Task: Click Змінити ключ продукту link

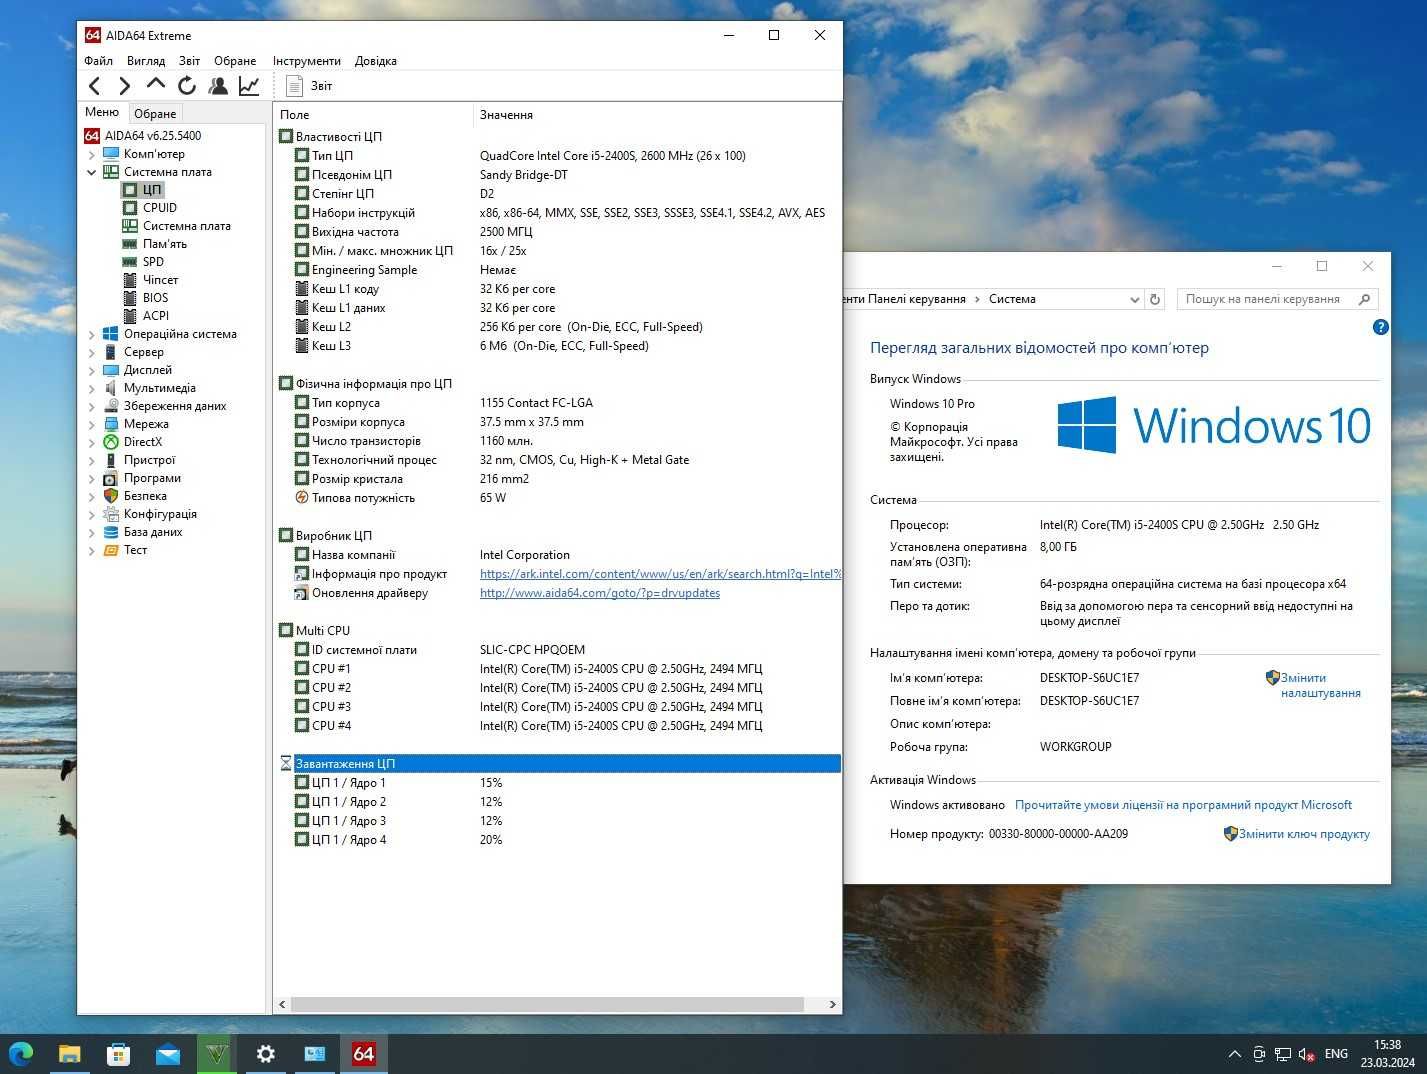Action: (1304, 834)
